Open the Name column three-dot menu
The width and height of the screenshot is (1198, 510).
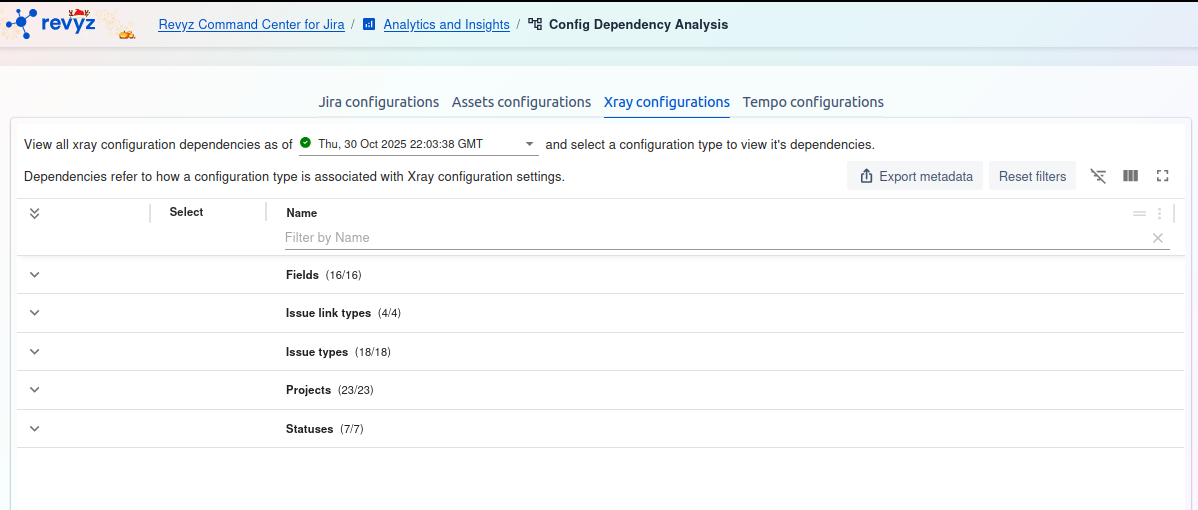(x=1159, y=213)
